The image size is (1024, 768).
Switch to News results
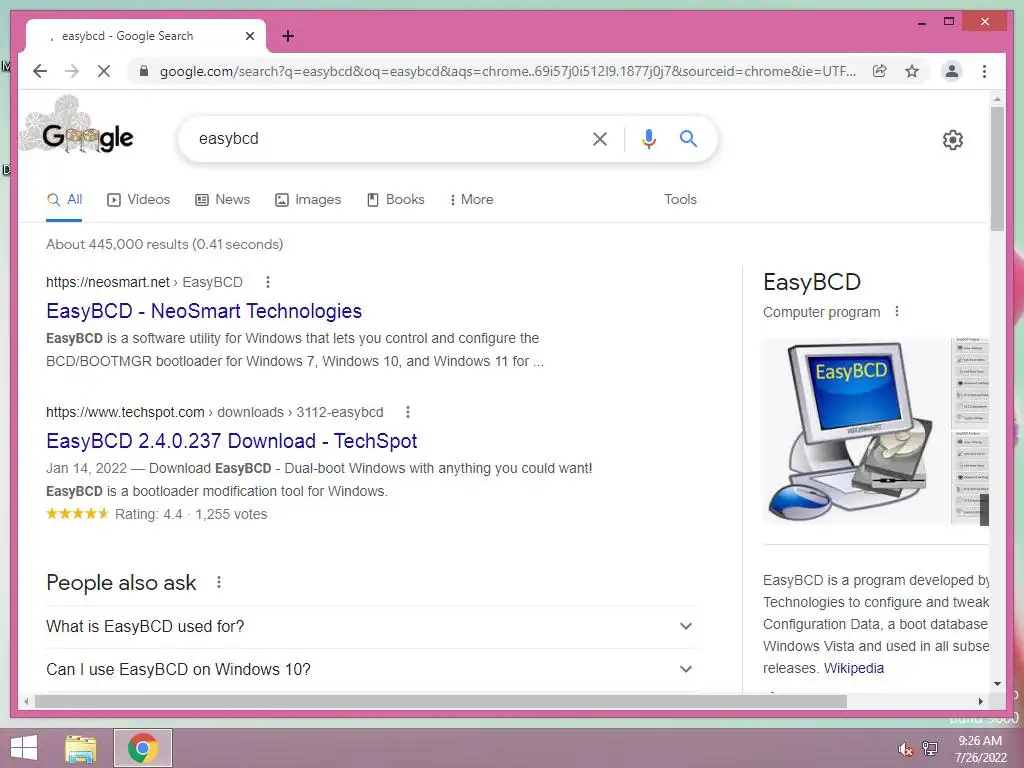tap(223, 200)
